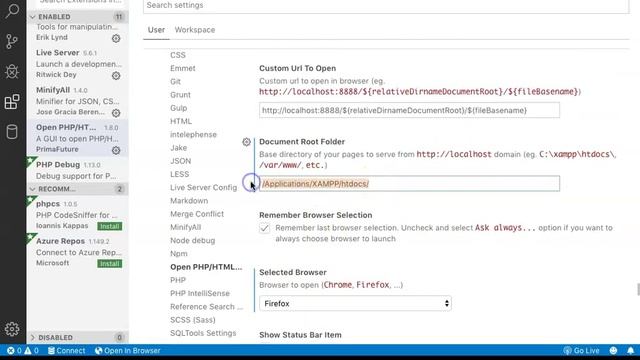
Task: Click the smiley feedback icon
Action: [613, 351]
